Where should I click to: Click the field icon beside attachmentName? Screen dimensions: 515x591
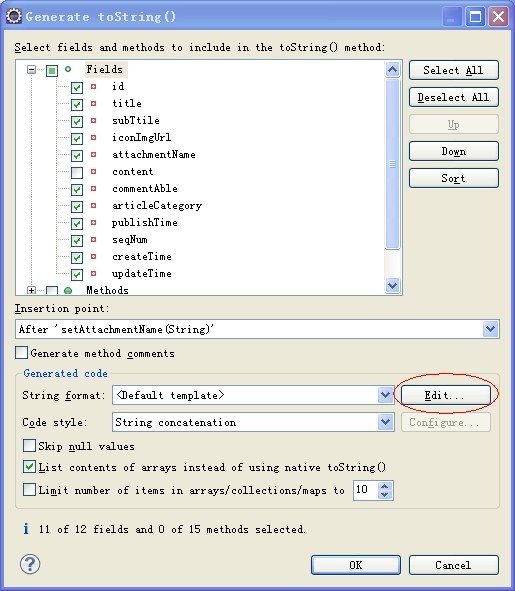93,155
